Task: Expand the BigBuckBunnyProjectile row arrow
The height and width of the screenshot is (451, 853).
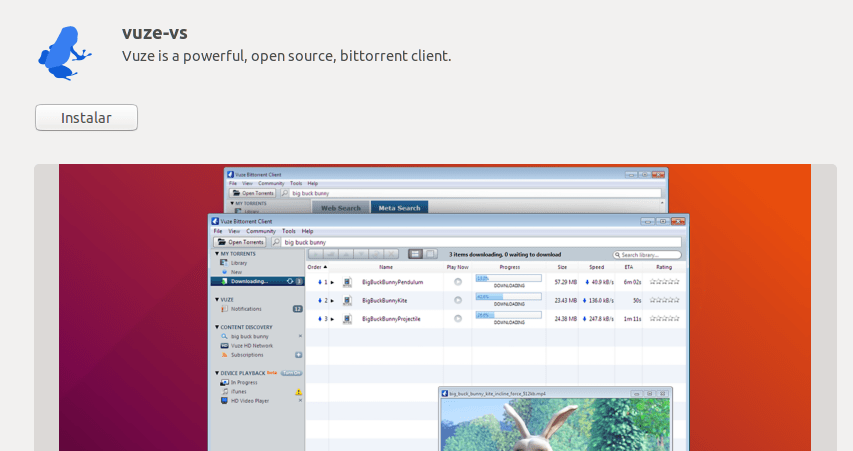Action: (332, 319)
